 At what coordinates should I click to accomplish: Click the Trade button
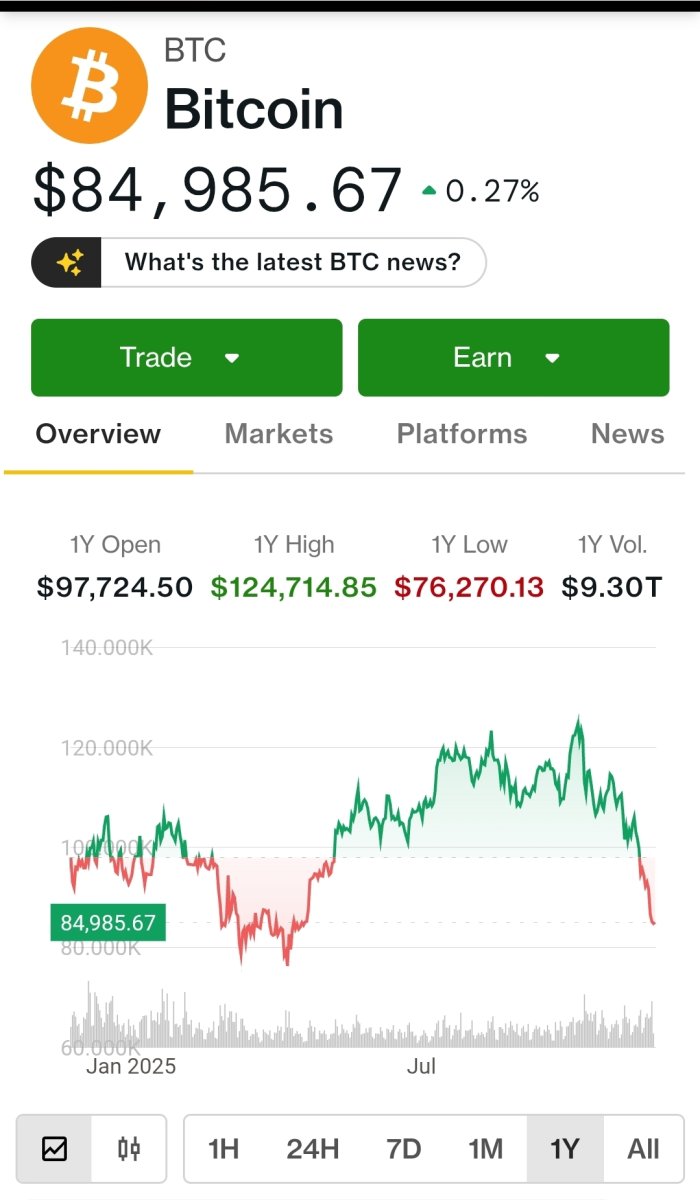point(186,357)
